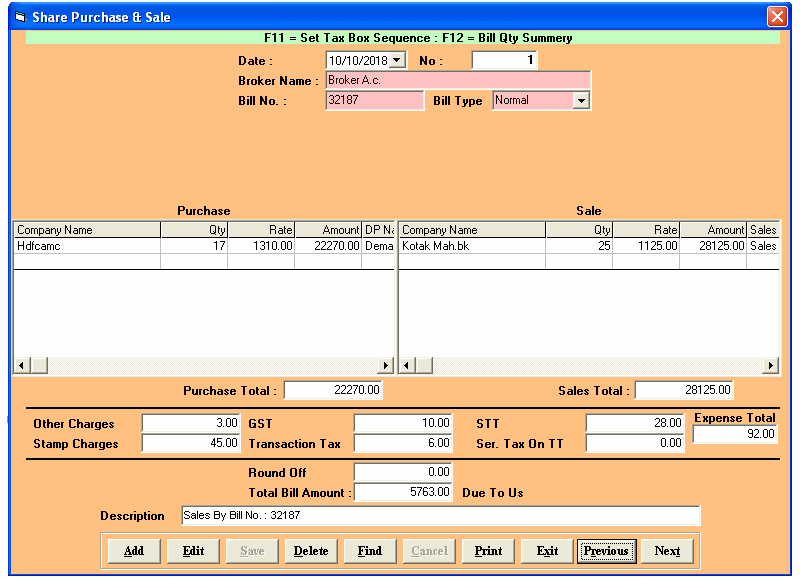Viewport: 800px width, 578px height.
Task: Click the Stamp Charges field
Action: pos(191,443)
